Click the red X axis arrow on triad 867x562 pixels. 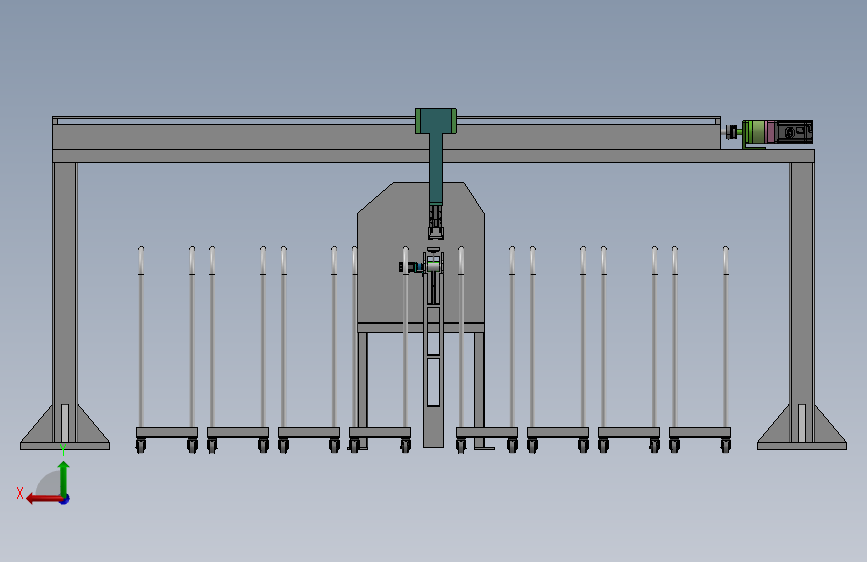[x=43, y=499]
